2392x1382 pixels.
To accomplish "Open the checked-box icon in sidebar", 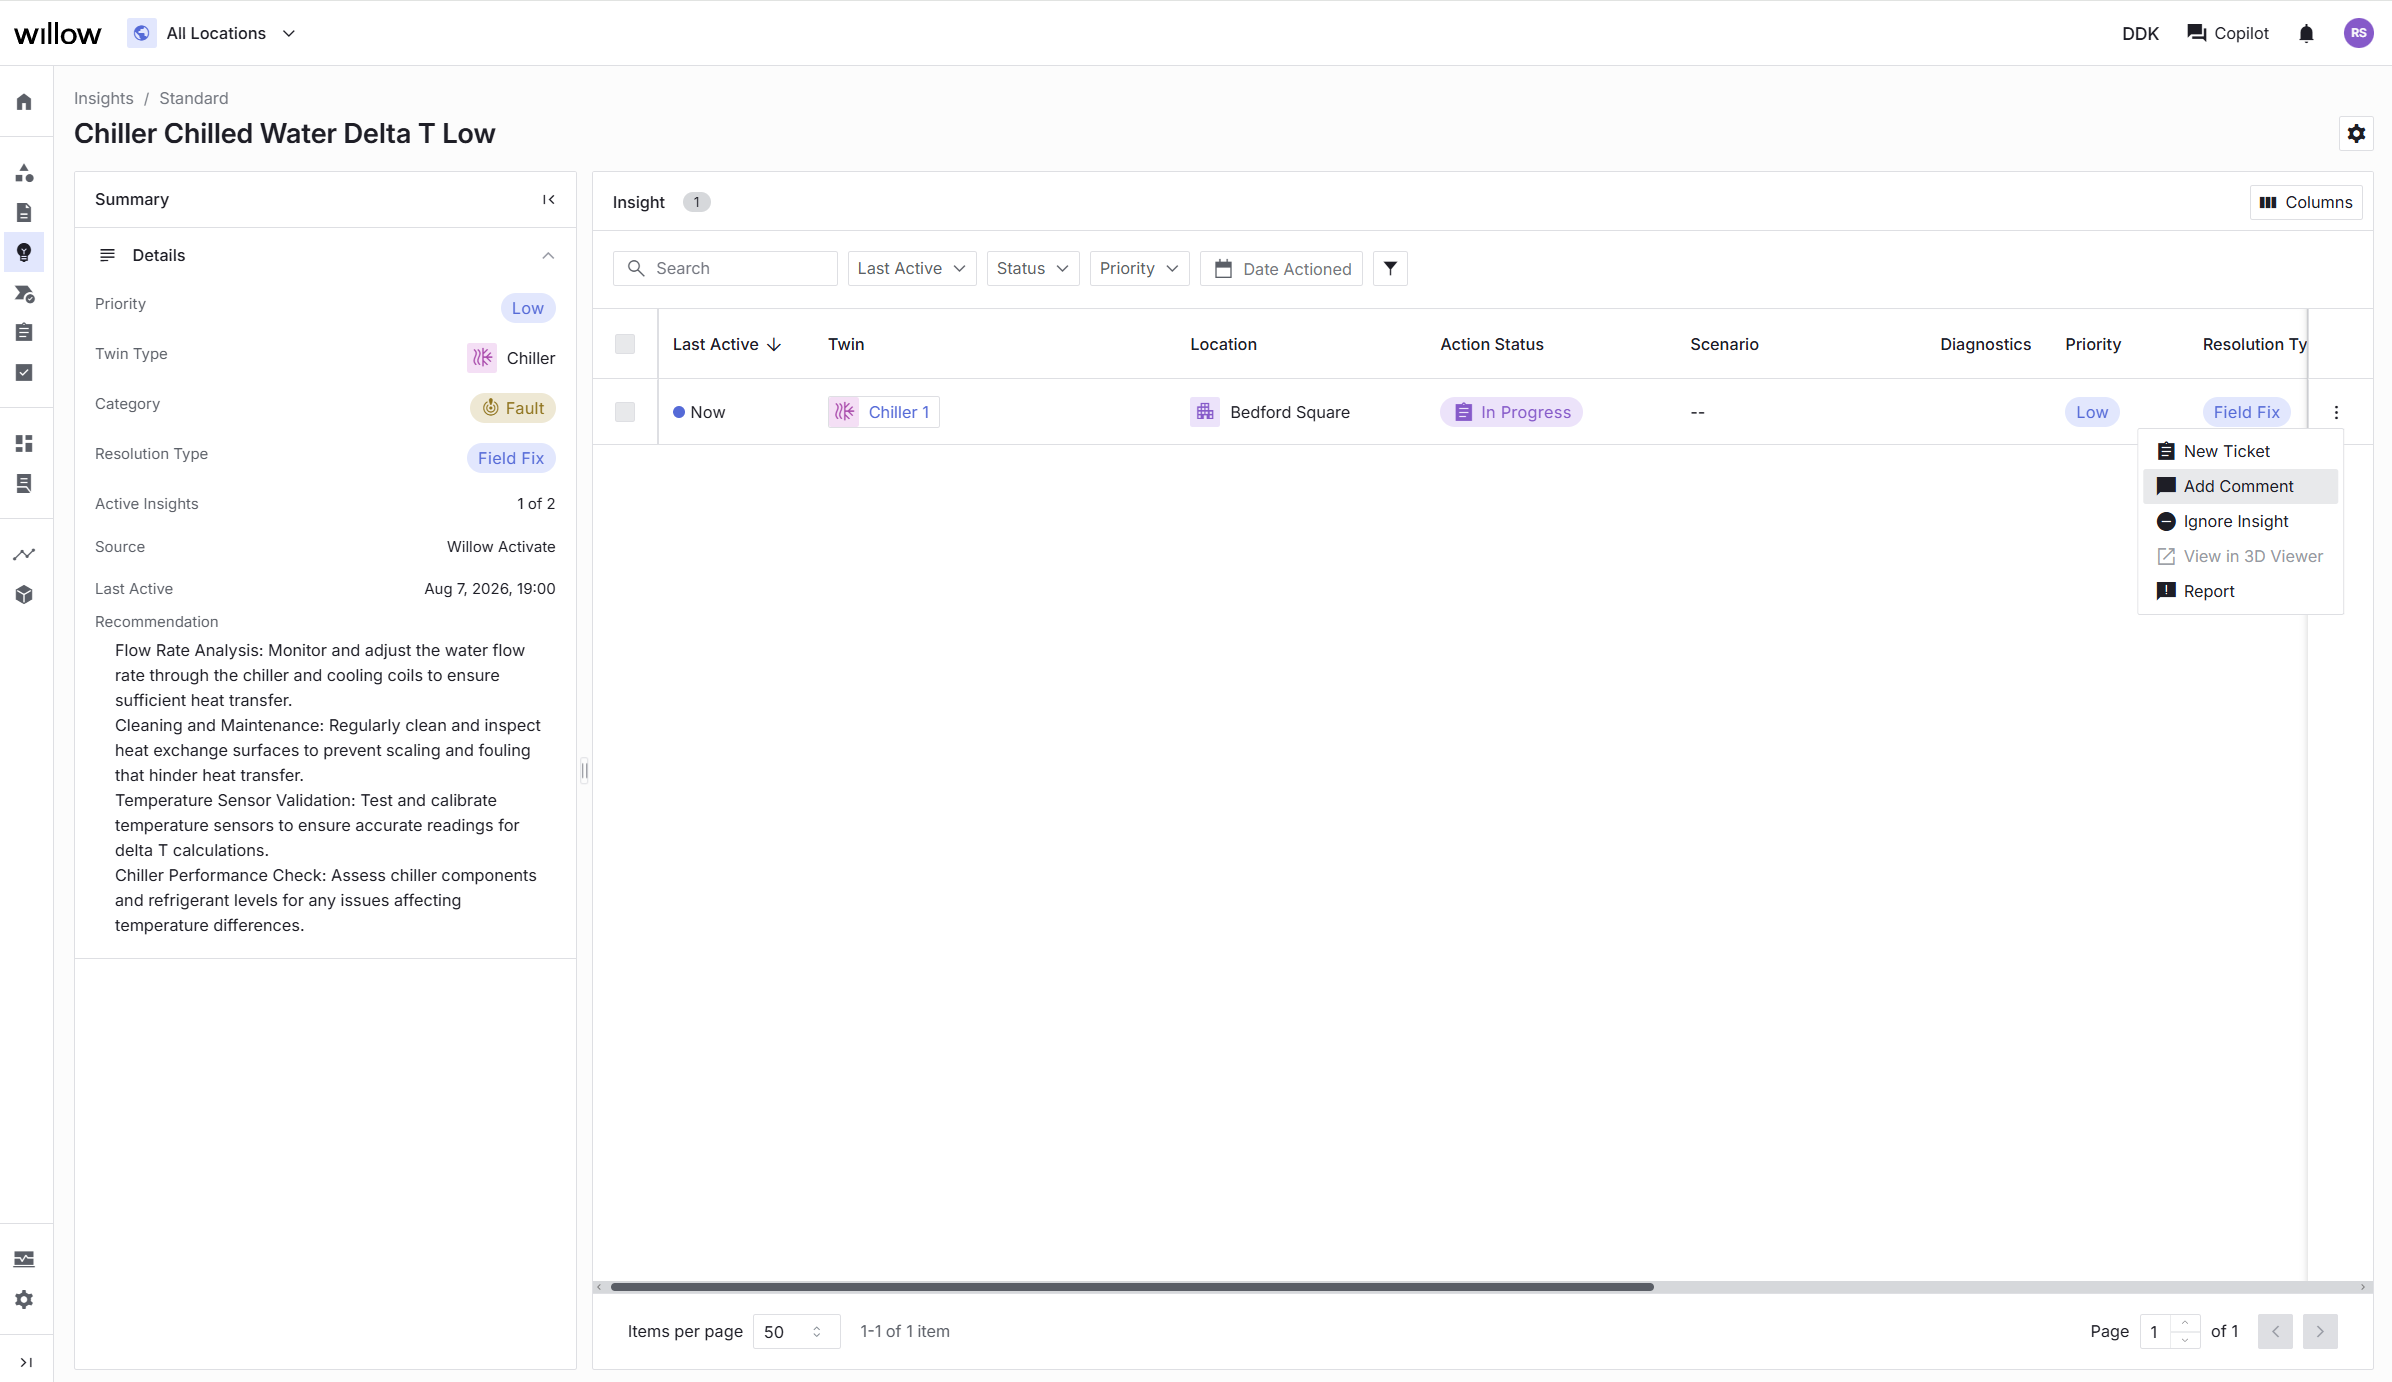I will tap(24, 372).
